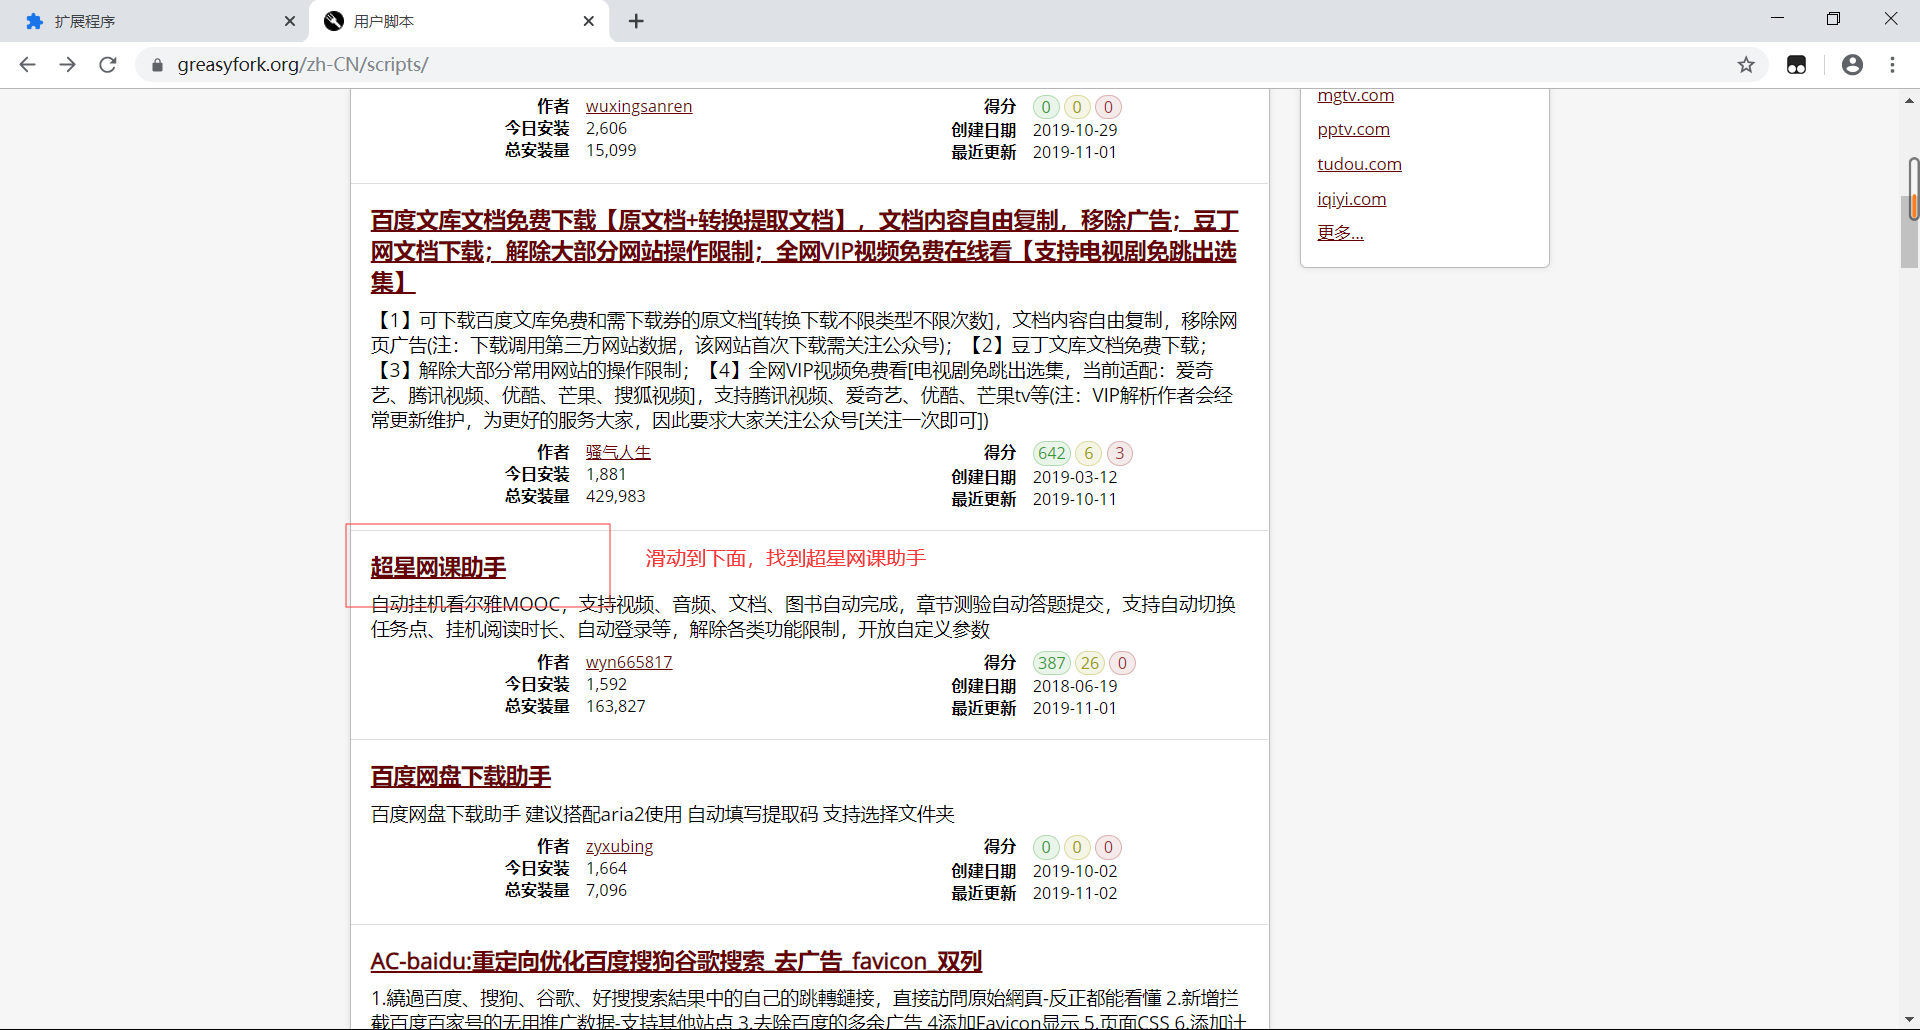Visit author zyxubing's profile
The image size is (1920, 1030).
point(619,846)
